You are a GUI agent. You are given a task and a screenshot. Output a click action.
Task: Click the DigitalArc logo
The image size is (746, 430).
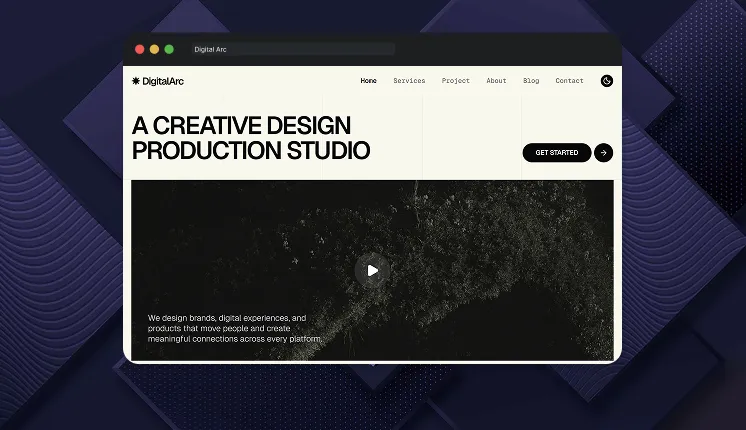click(157, 81)
